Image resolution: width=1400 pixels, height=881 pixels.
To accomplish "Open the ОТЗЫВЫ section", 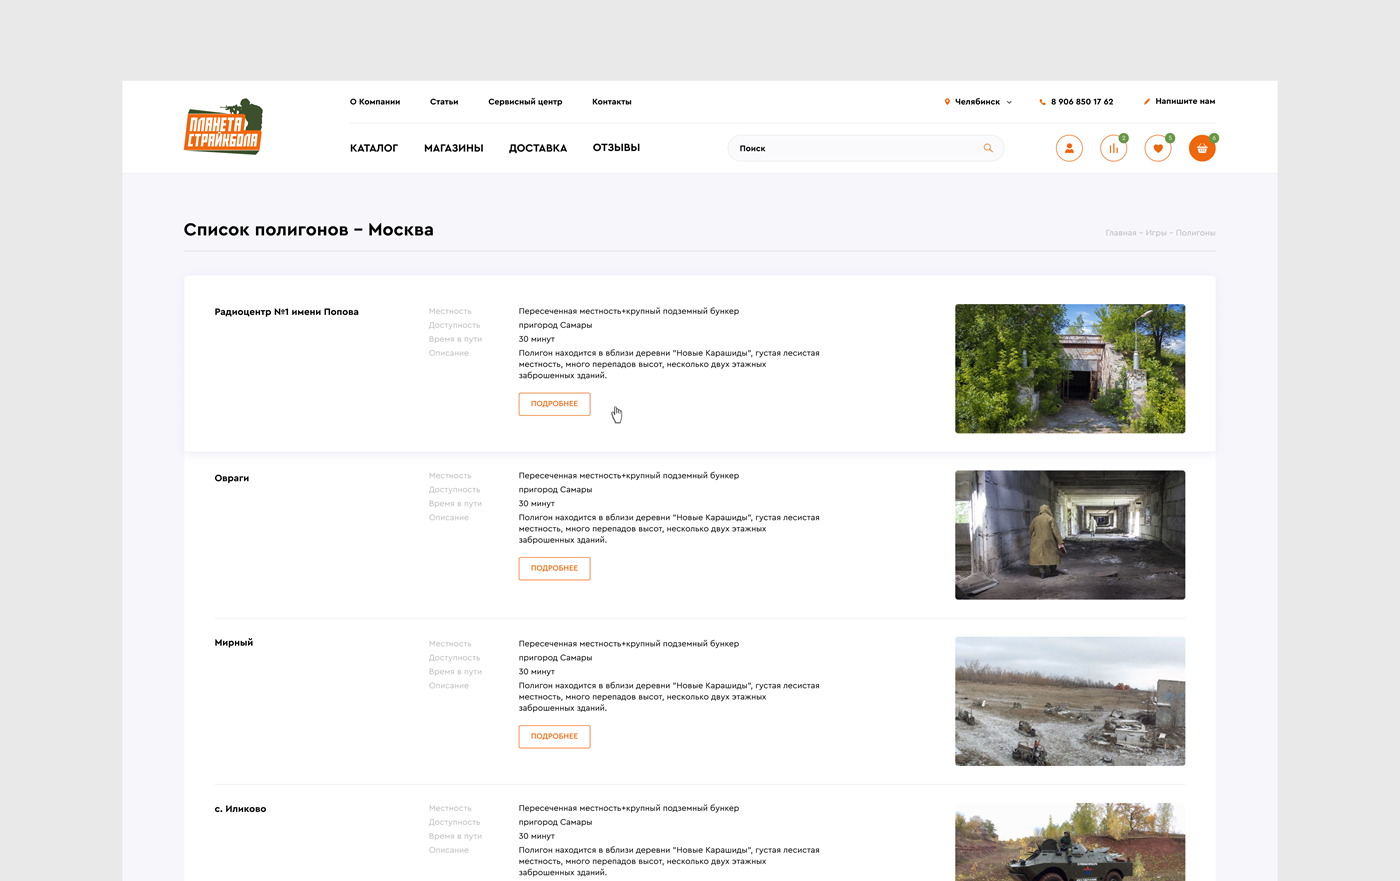I will point(616,148).
